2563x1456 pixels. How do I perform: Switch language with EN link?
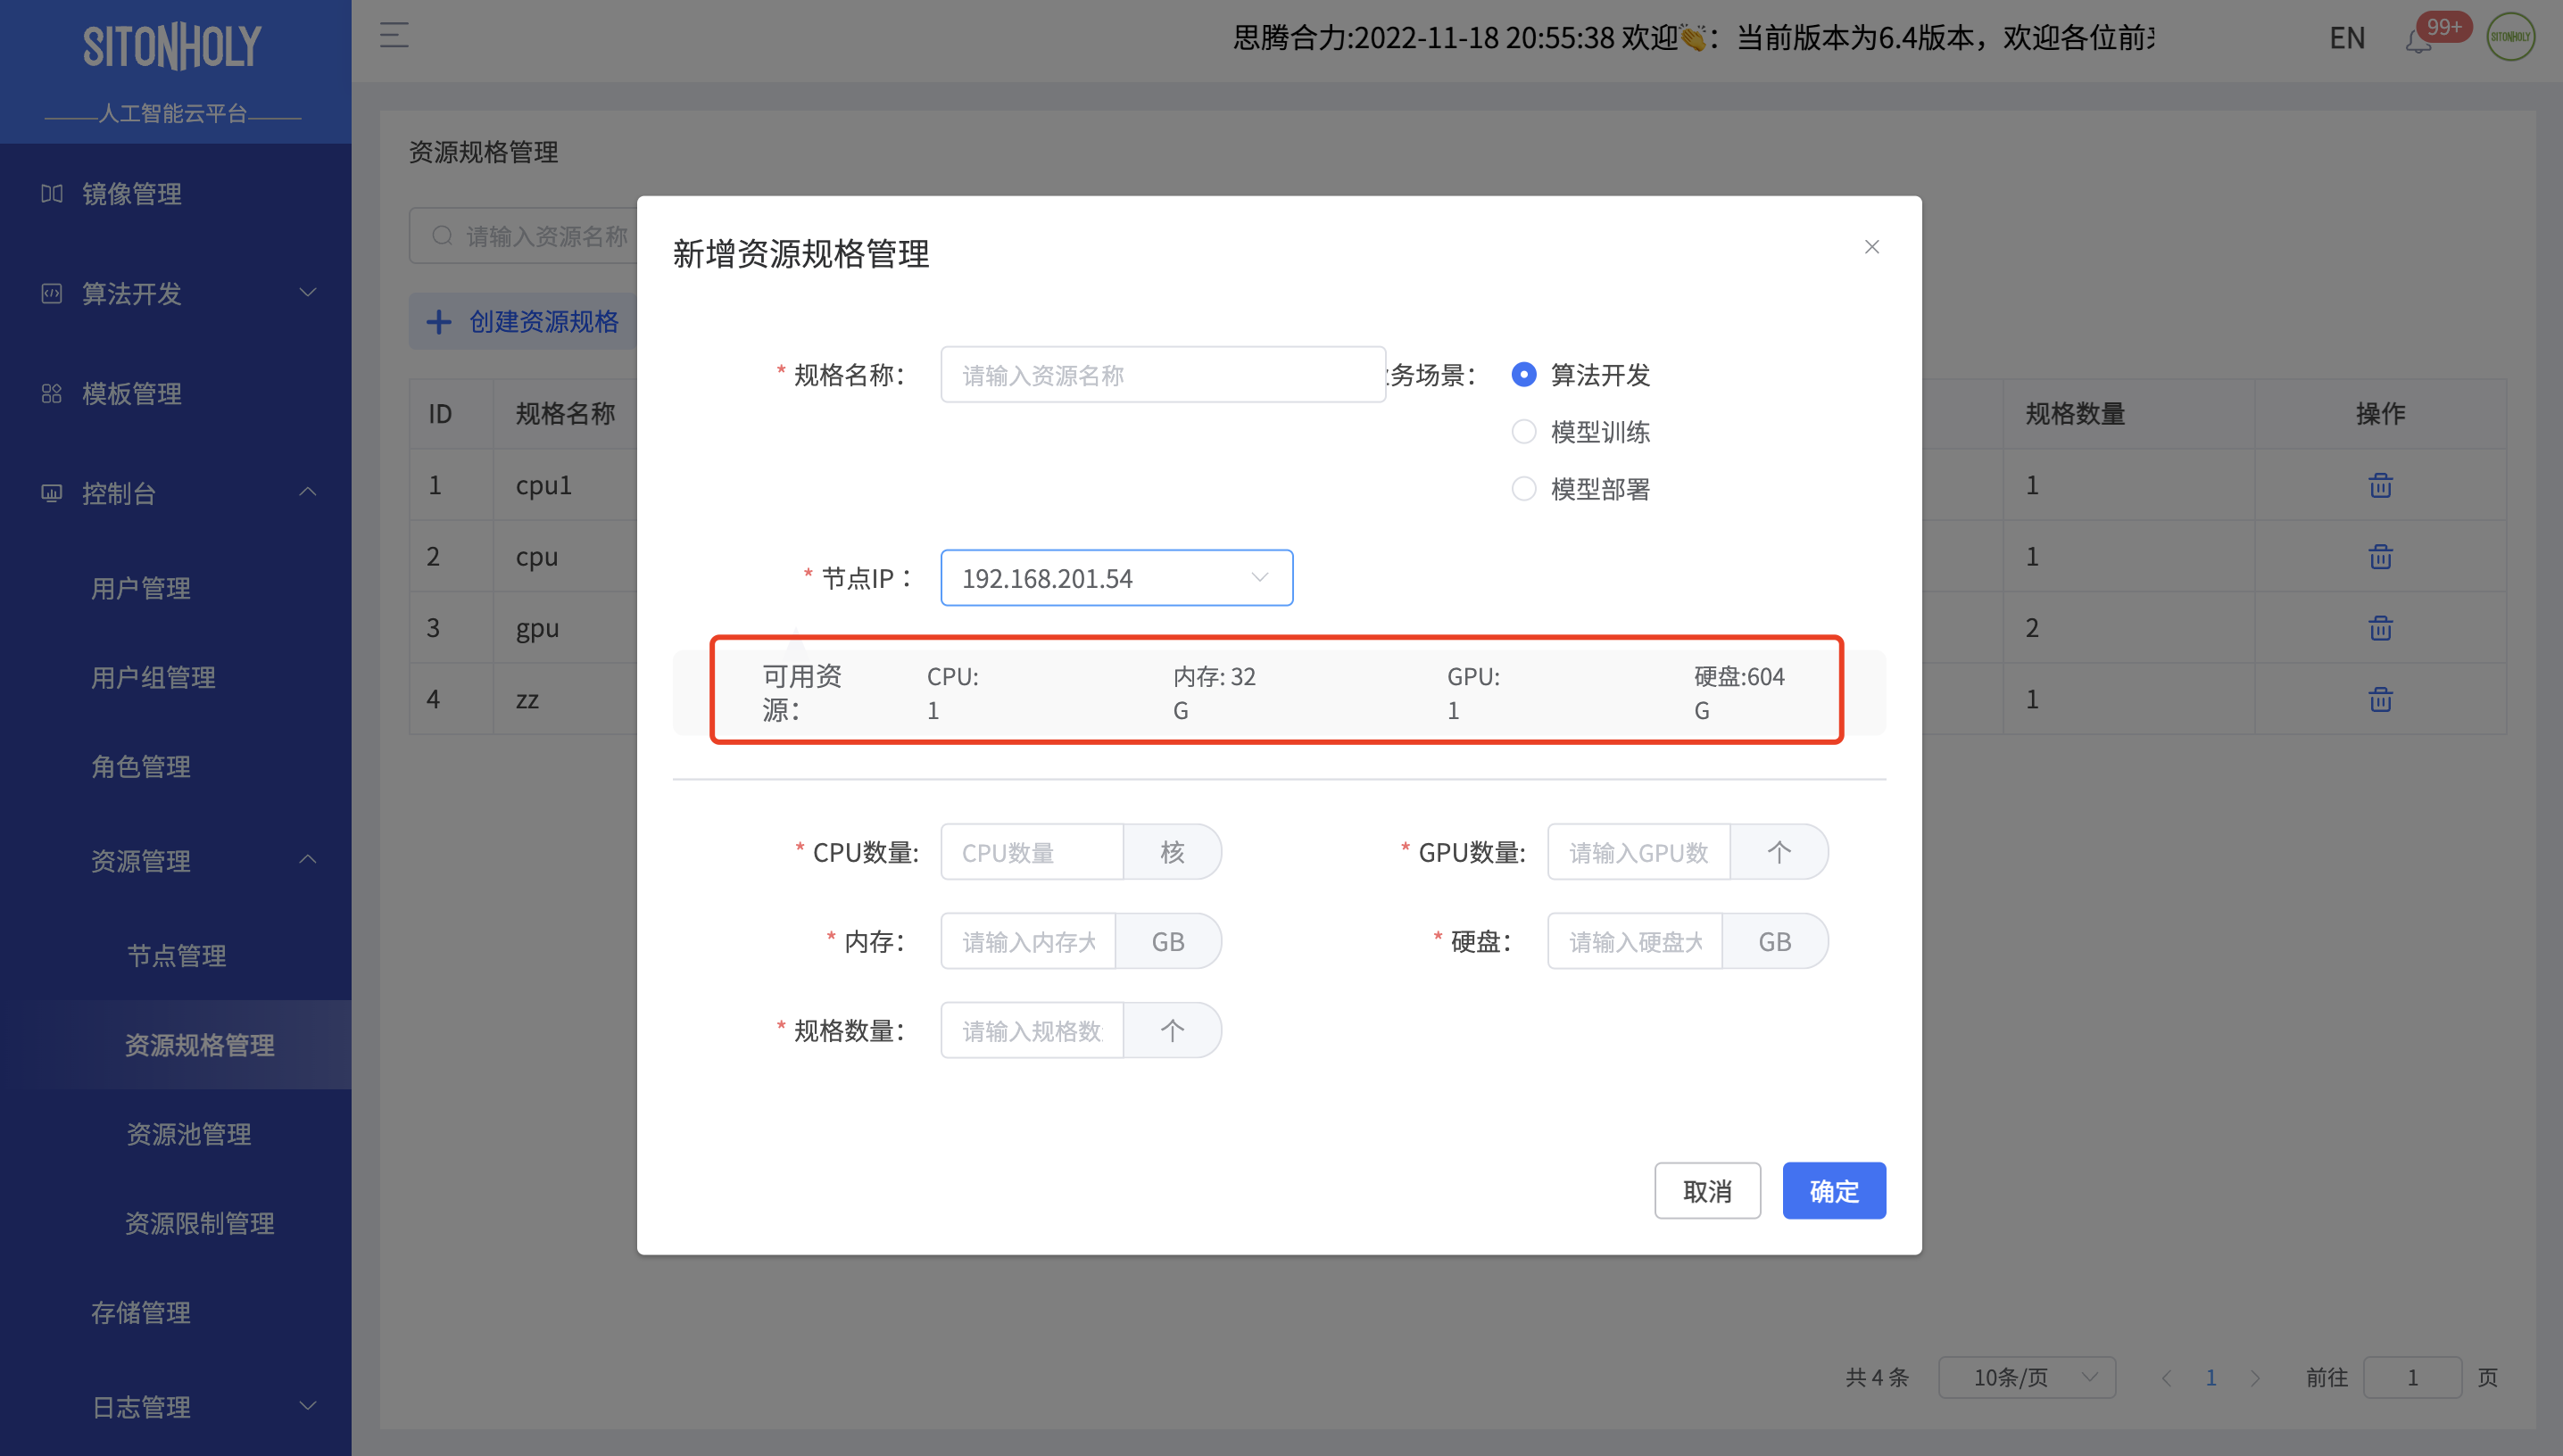point(2346,38)
